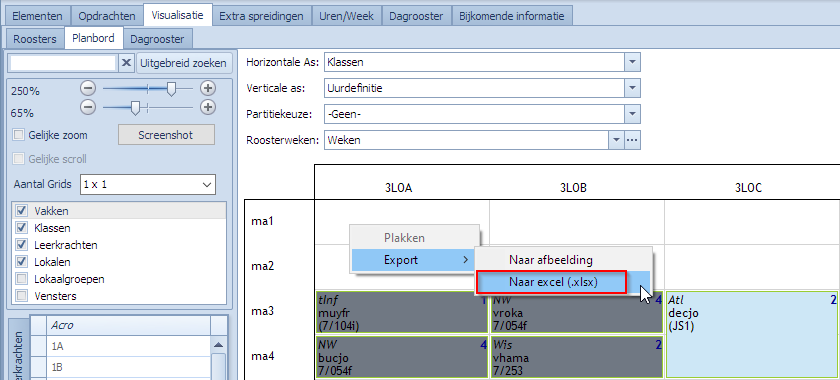840x380 pixels.
Task: Open Roosterweken ellipsis options button
Action: click(x=633, y=140)
